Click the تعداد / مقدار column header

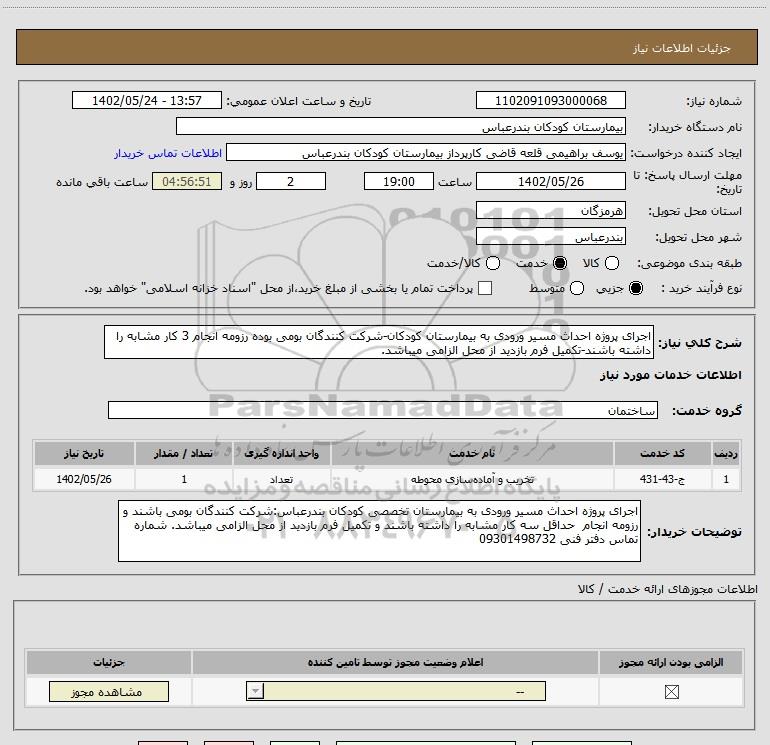tap(183, 453)
